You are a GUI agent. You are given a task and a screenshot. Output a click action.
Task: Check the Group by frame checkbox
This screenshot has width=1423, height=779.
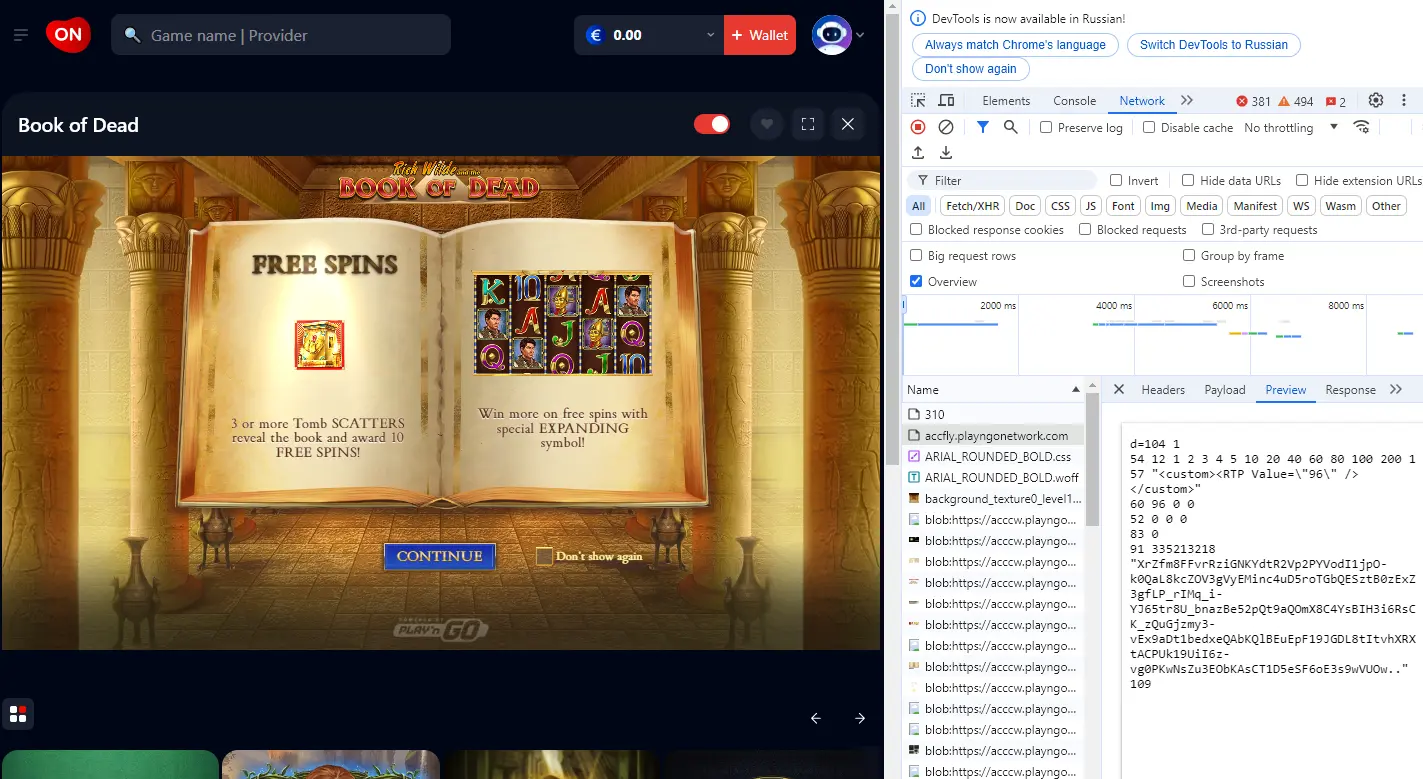[x=1189, y=255]
